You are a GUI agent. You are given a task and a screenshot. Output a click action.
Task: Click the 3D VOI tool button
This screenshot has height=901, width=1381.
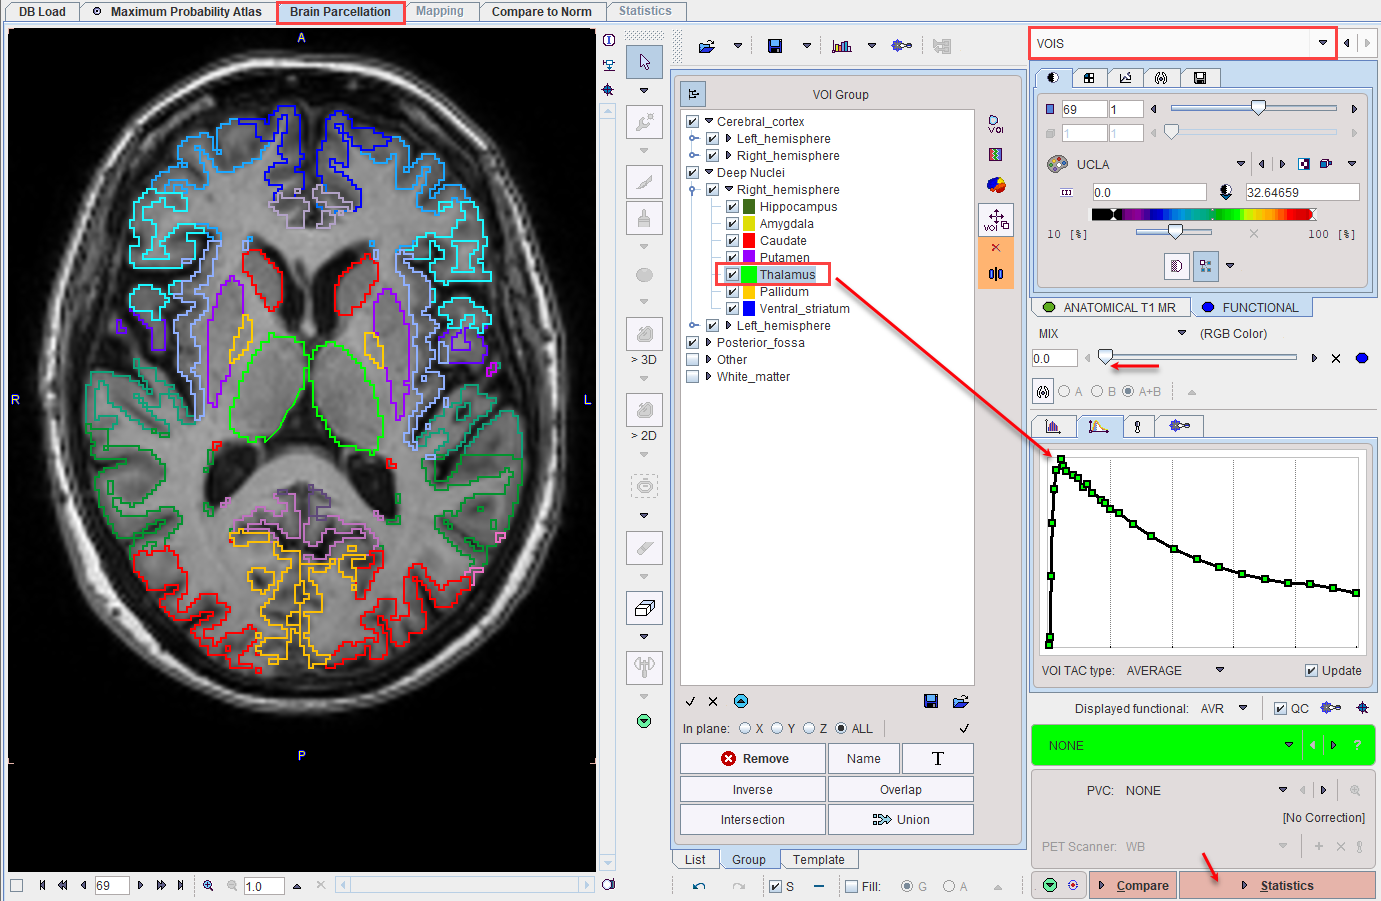644,334
